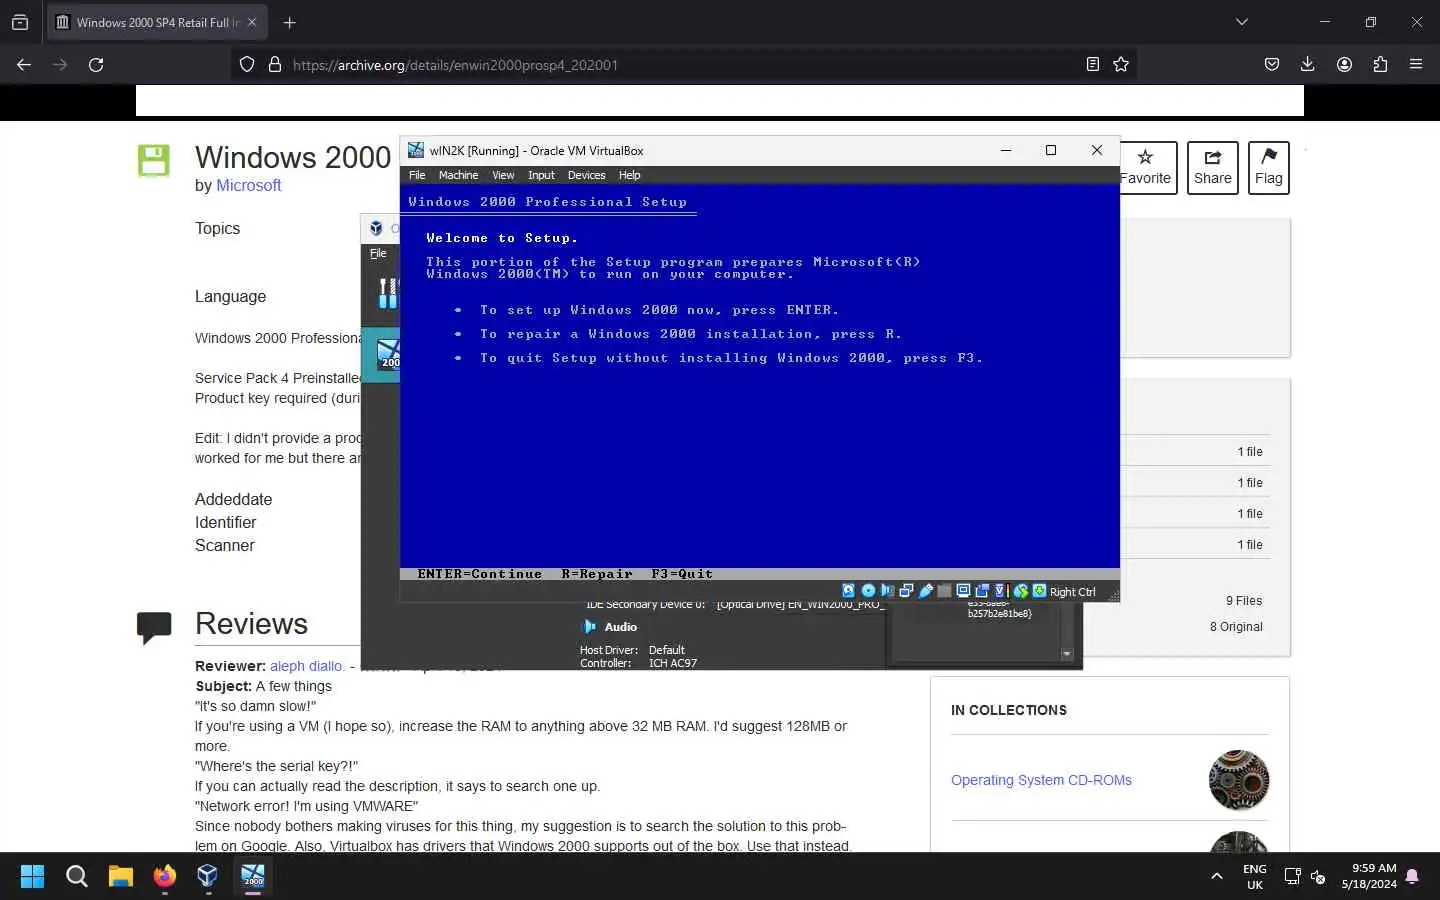The height and width of the screenshot is (900, 1440).
Task: Open Windows taskbar Search
Action: (x=77, y=876)
